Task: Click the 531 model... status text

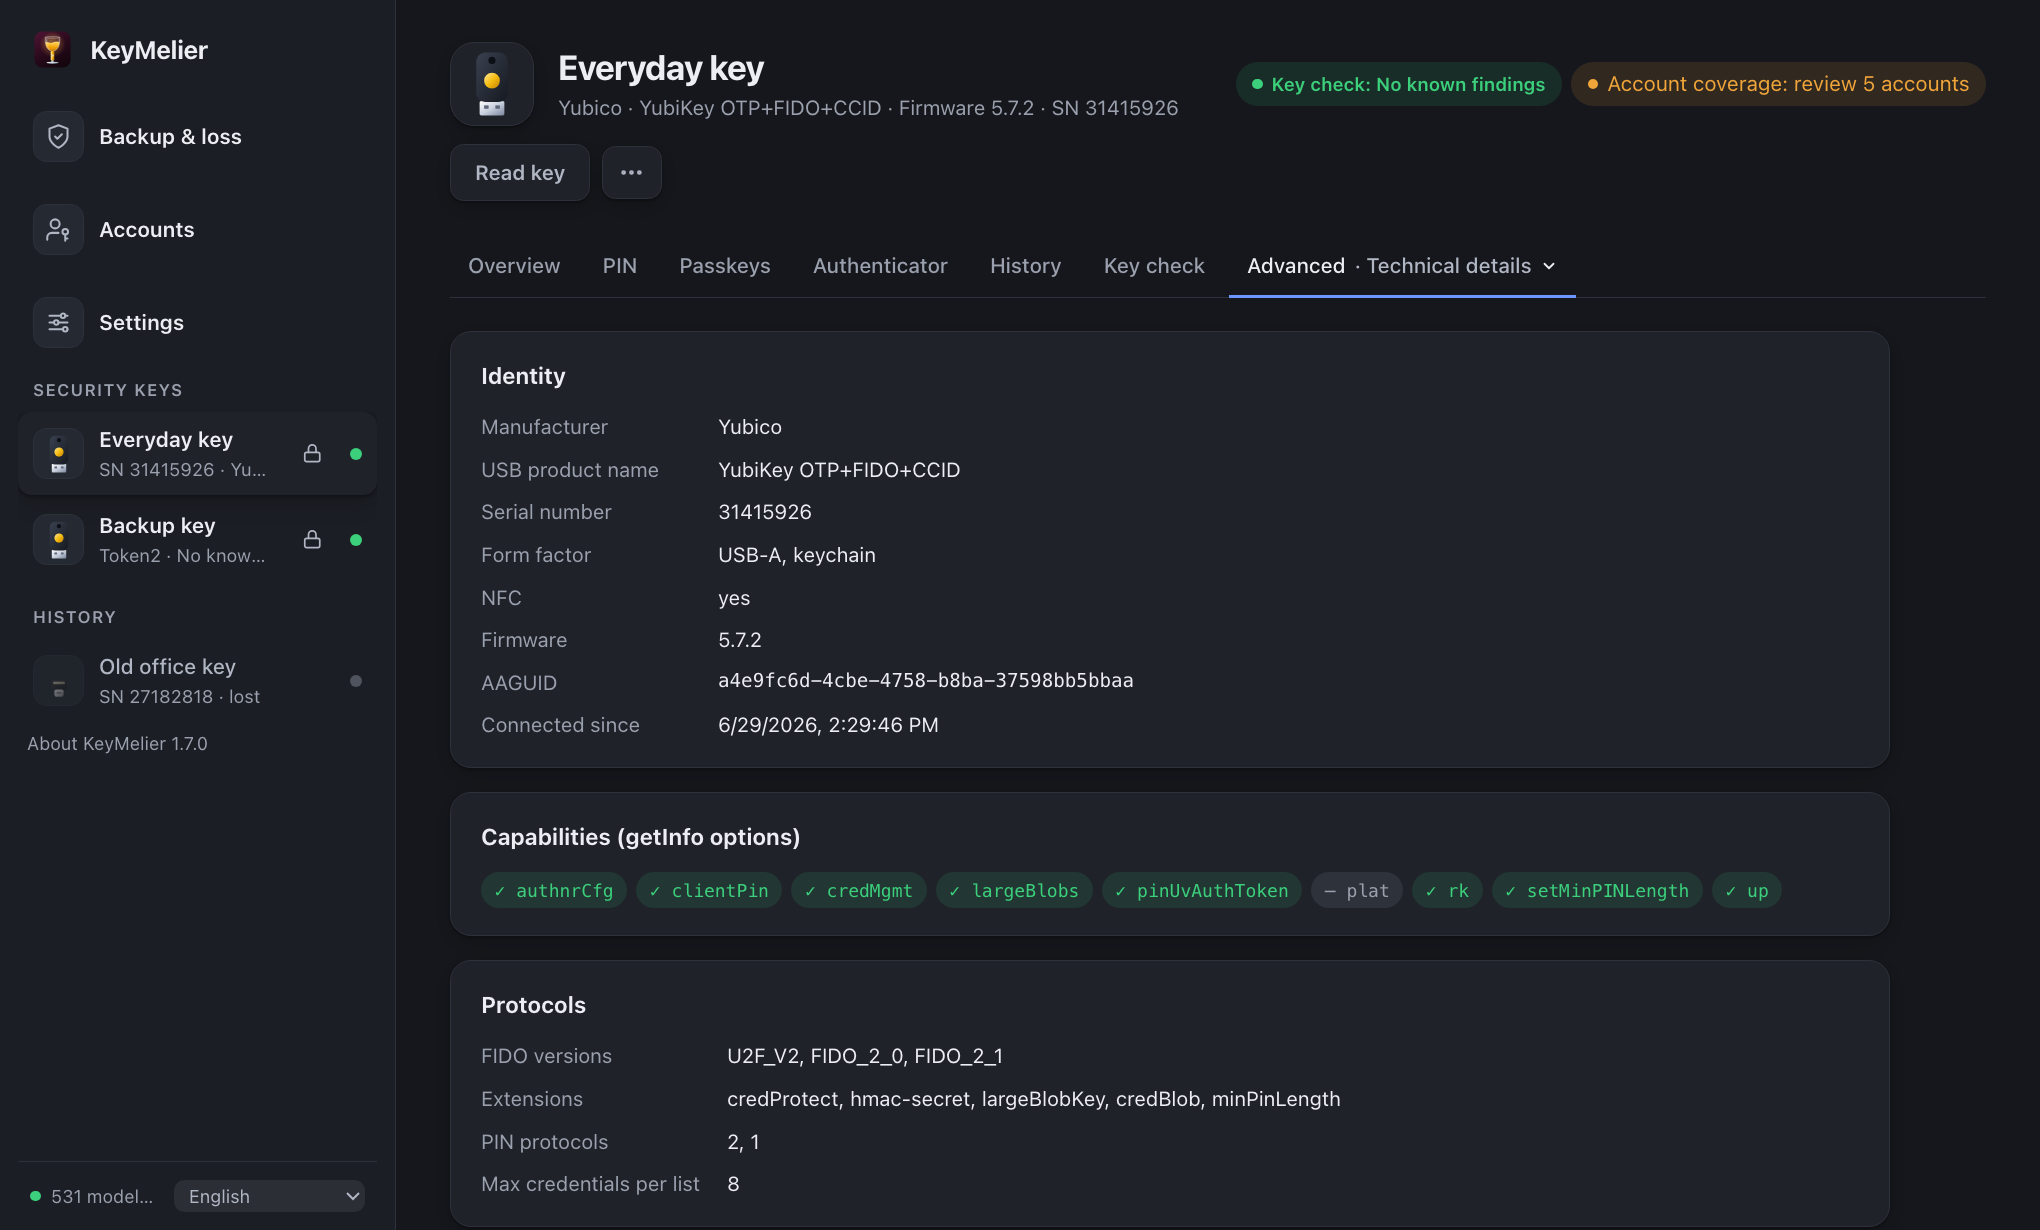Action: [102, 1196]
